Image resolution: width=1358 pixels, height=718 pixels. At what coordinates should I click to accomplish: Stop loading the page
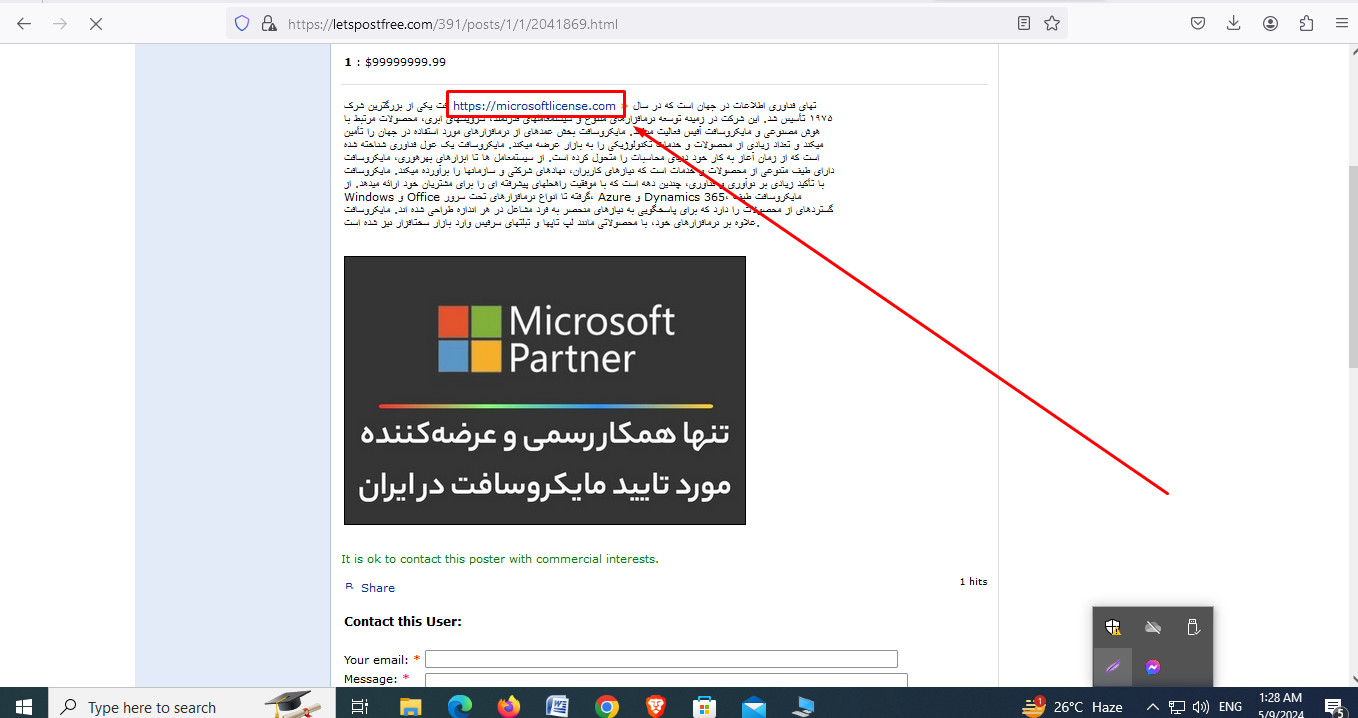(96, 23)
